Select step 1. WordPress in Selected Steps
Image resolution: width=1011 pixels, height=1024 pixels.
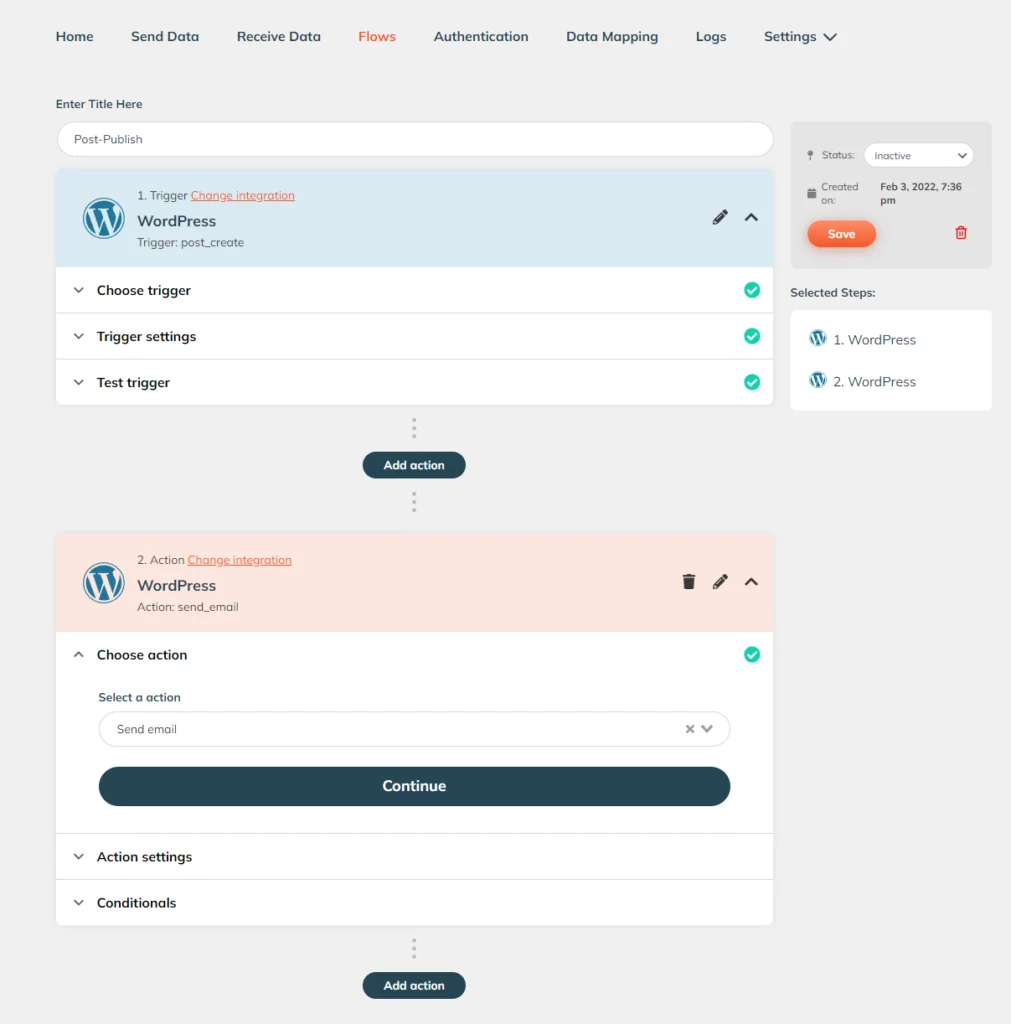[863, 339]
